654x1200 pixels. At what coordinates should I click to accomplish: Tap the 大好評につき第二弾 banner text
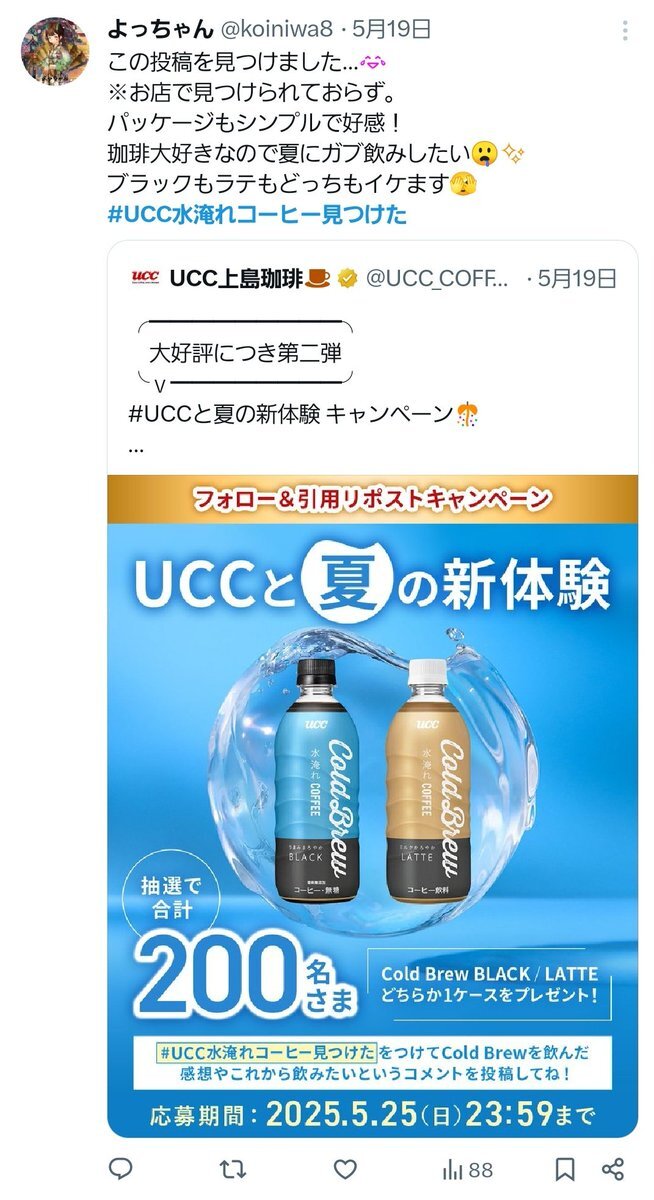click(x=245, y=352)
